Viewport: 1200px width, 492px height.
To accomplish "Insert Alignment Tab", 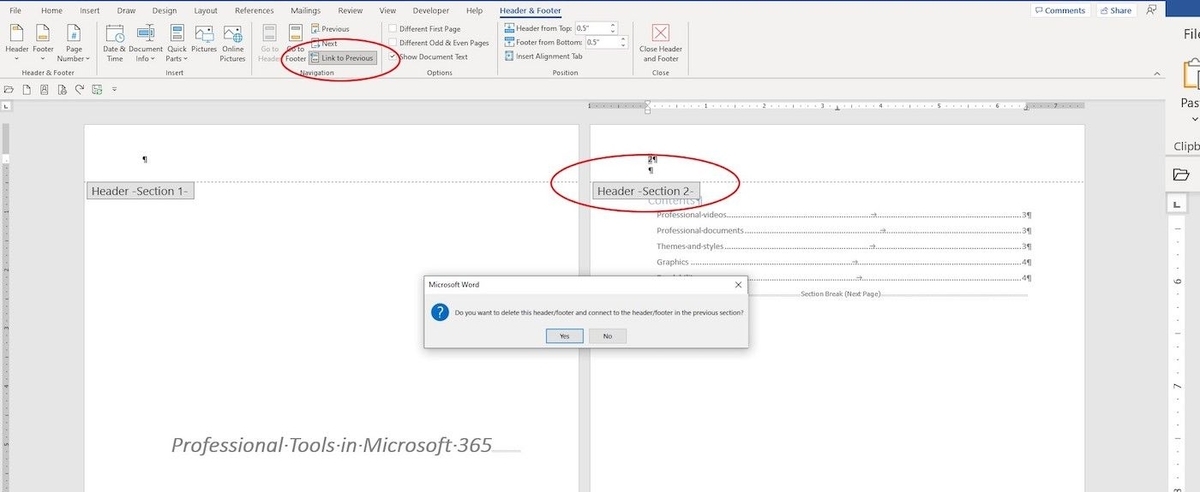I will coord(543,57).
